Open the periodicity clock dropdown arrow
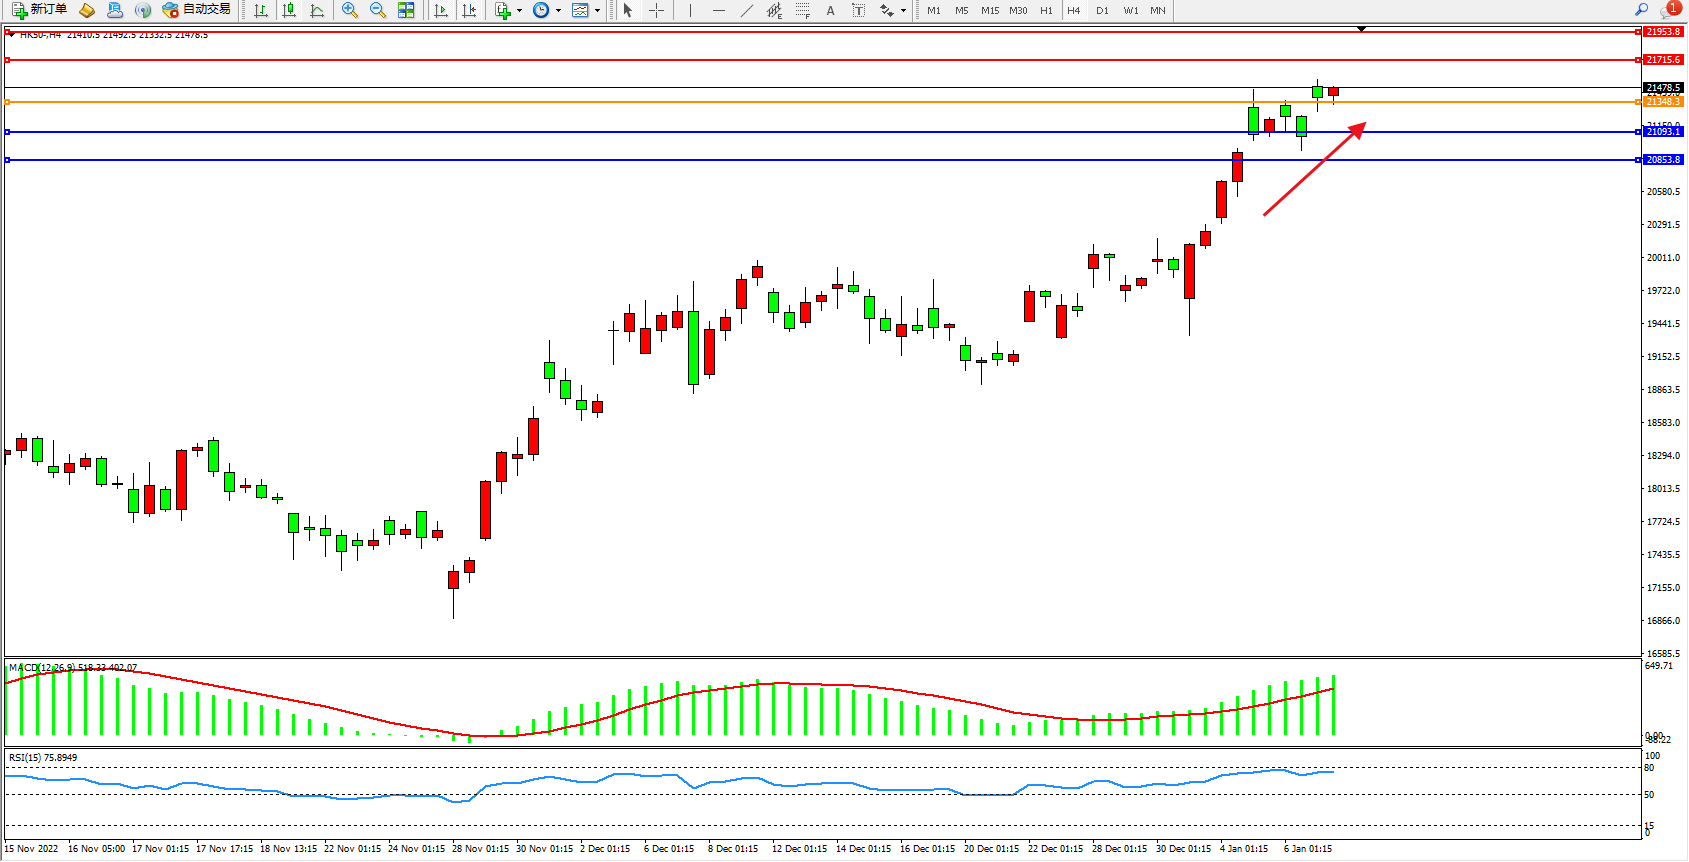1689x862 pixels. pyautogui.click(x=558, y=11)
